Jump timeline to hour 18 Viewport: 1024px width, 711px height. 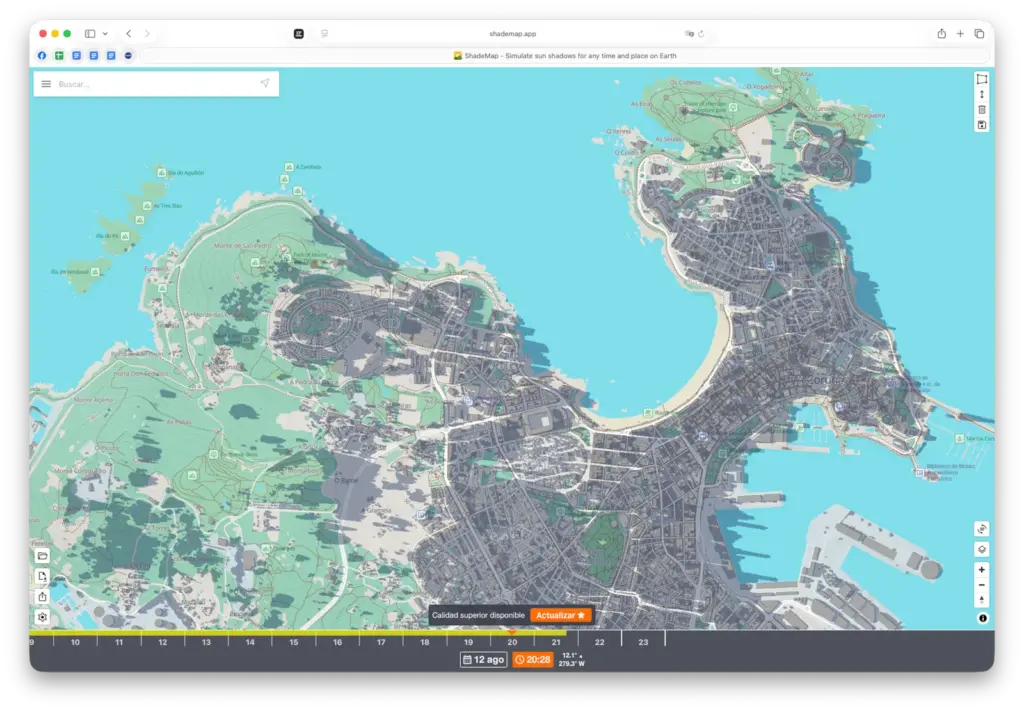tap(424, 642)
